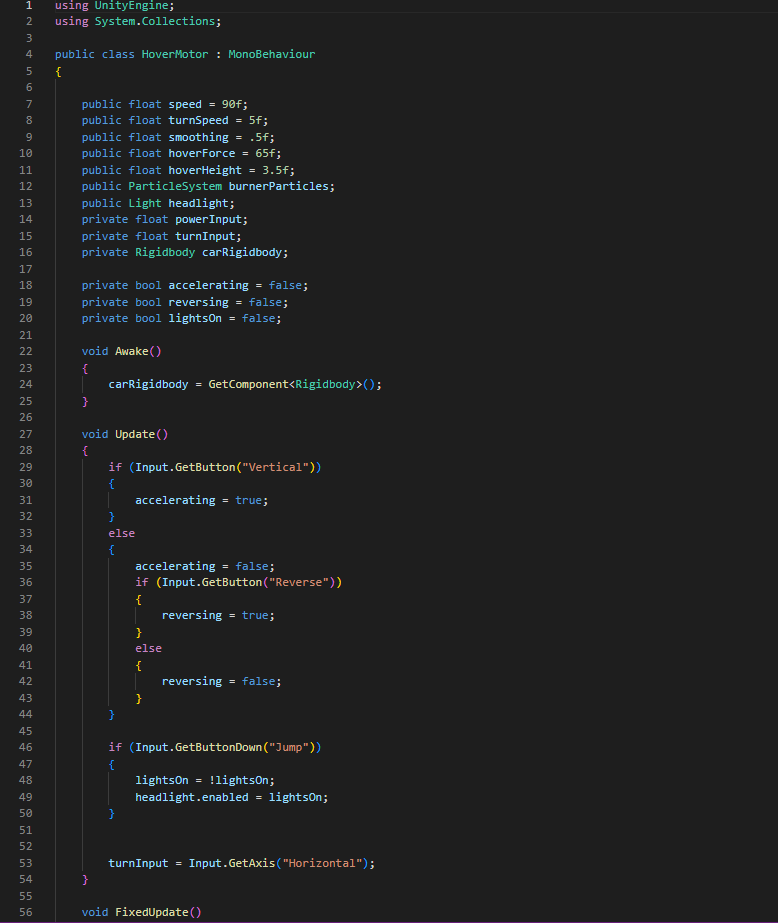The image size is (778, 923).
Task: Click the 3.5f value of hoverHeight
Action: [x=278, y=170]
